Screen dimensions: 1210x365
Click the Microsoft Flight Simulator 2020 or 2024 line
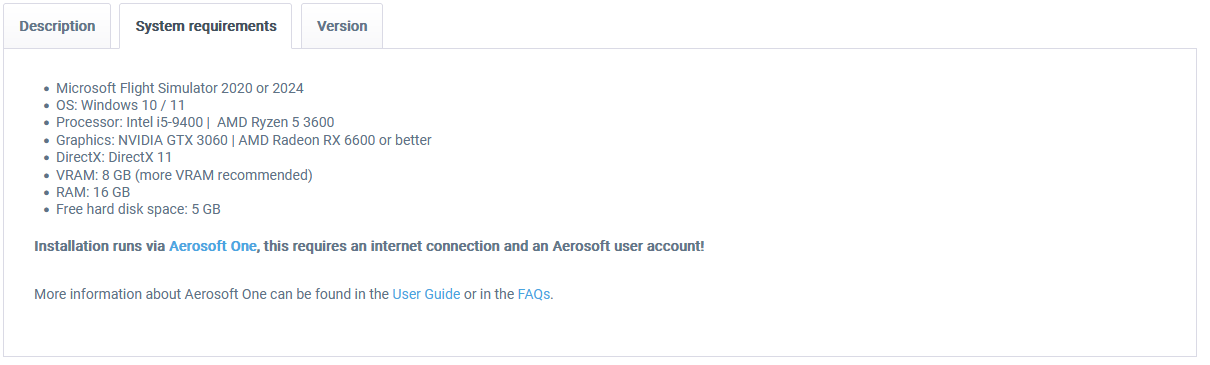tap(180, 88)
